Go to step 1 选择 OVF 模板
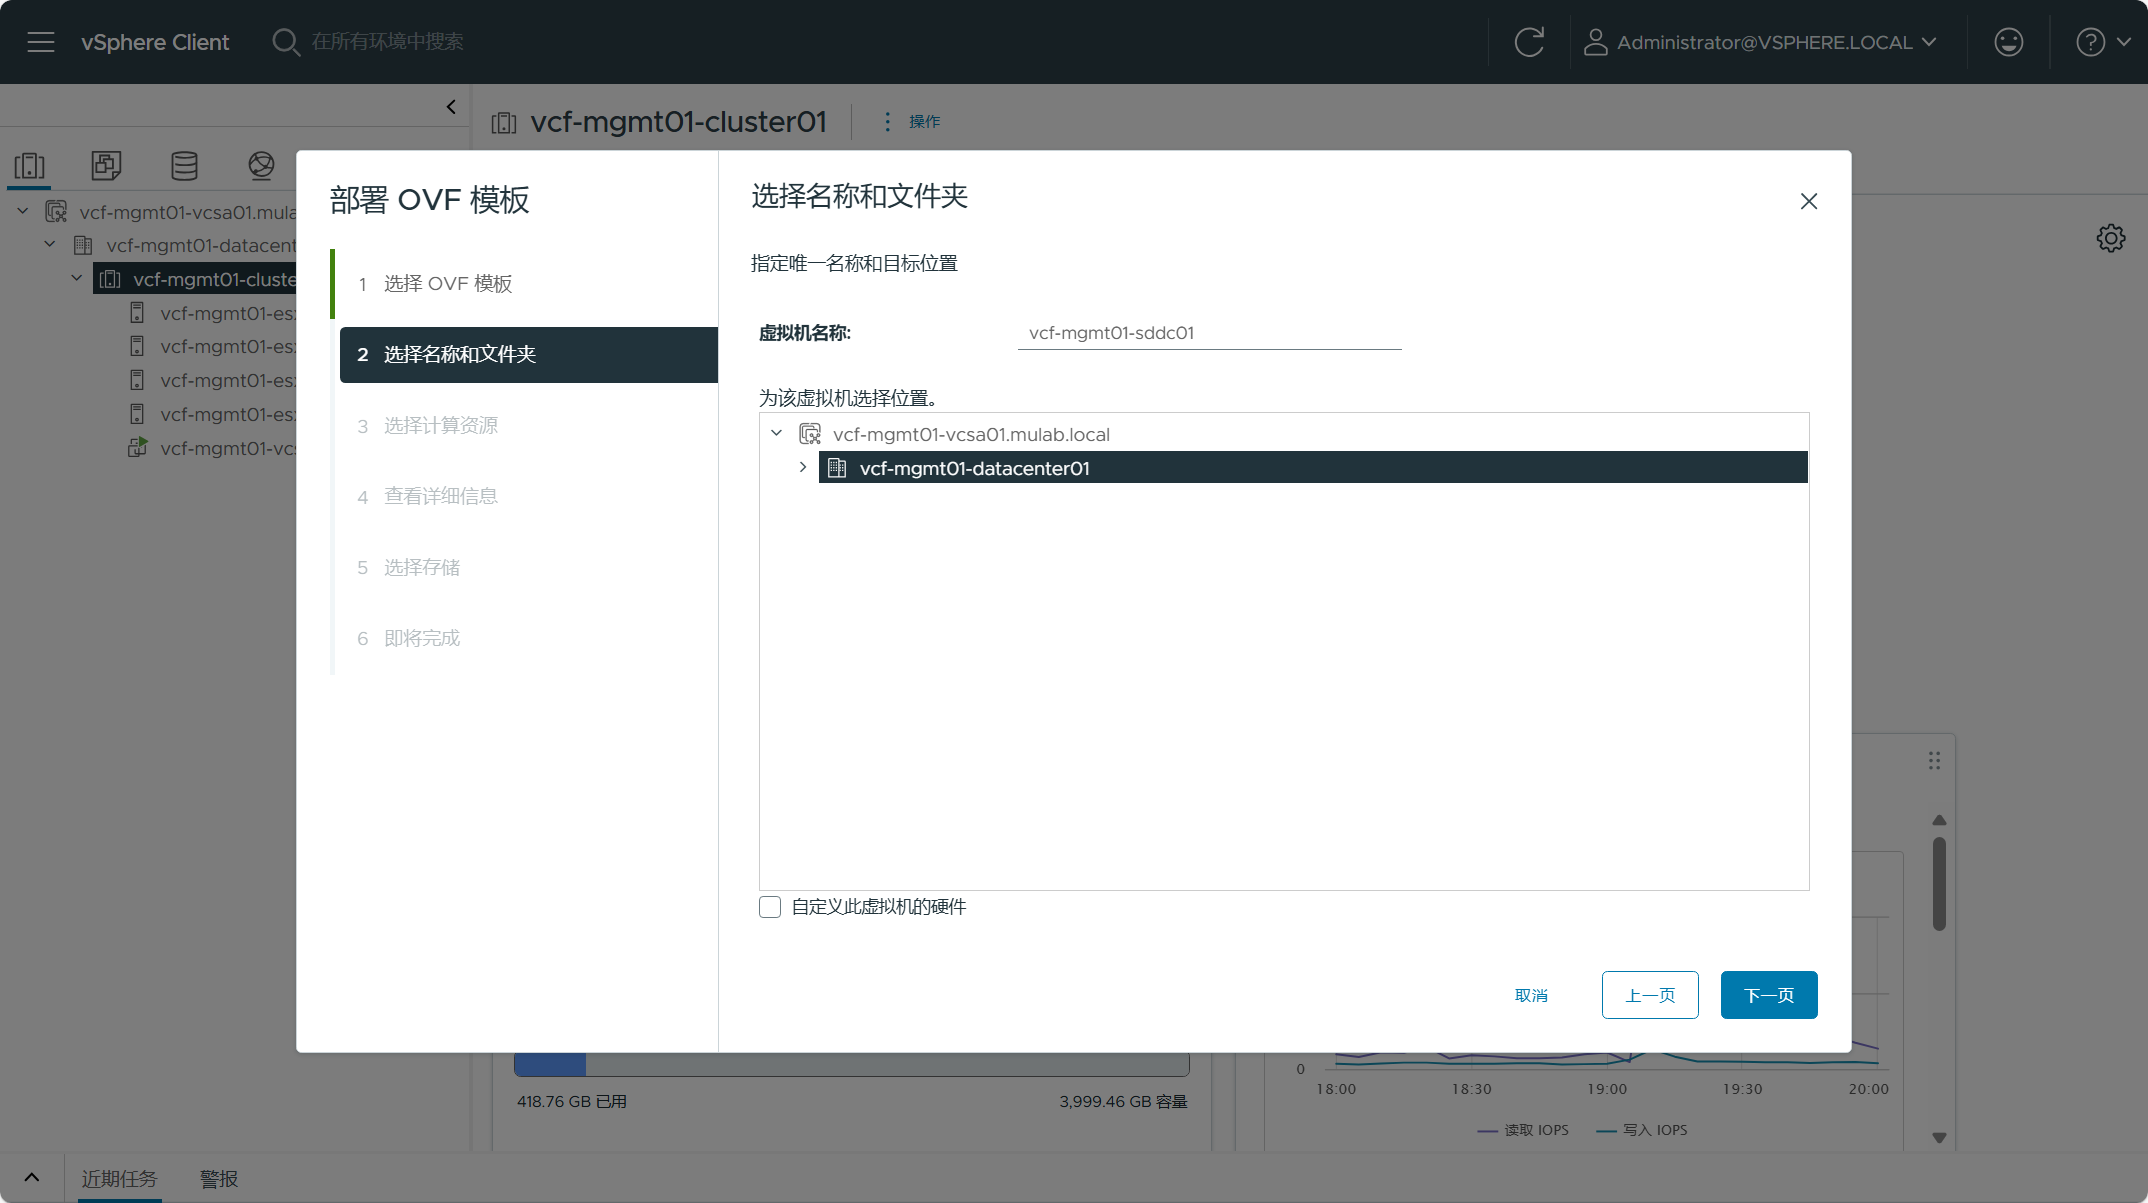Screen dimensions: 2148x1203 click(x=447, y=284)
